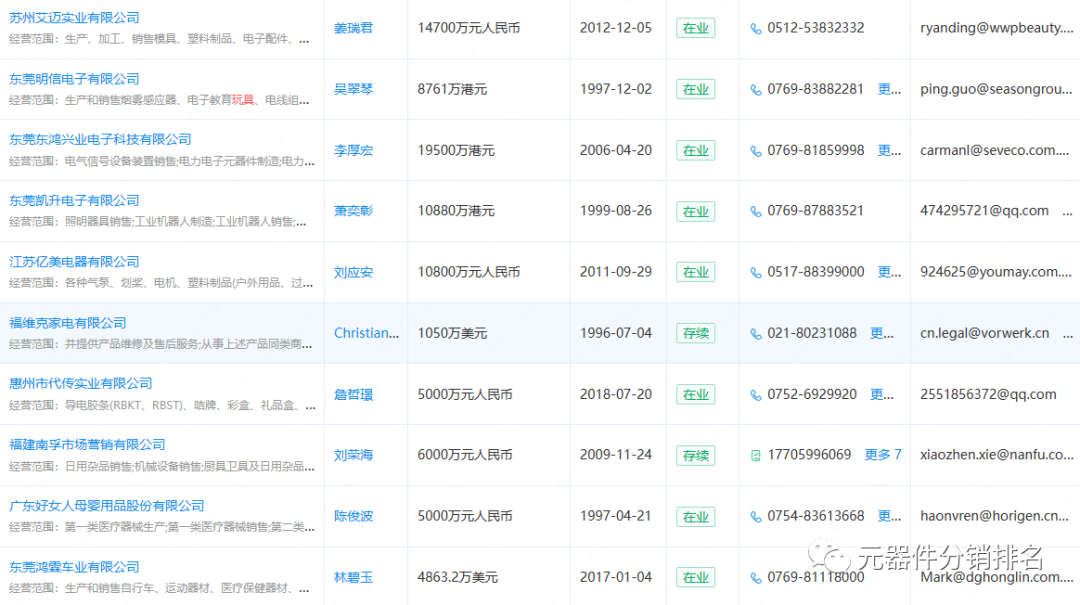1080x605 pixels.
Task: Expand more emails after 474295721@qq.com
Action: 1067,212
